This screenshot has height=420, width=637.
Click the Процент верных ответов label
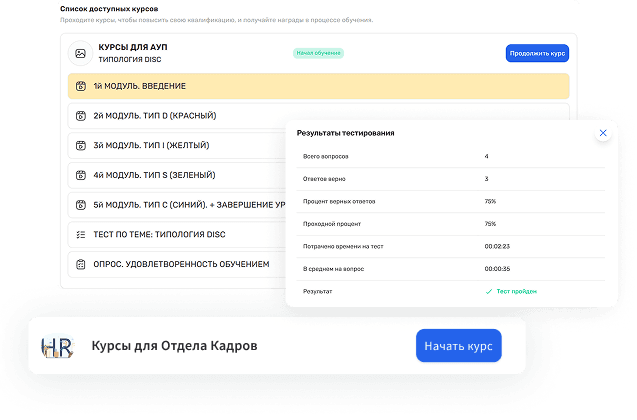pos(339,201)
